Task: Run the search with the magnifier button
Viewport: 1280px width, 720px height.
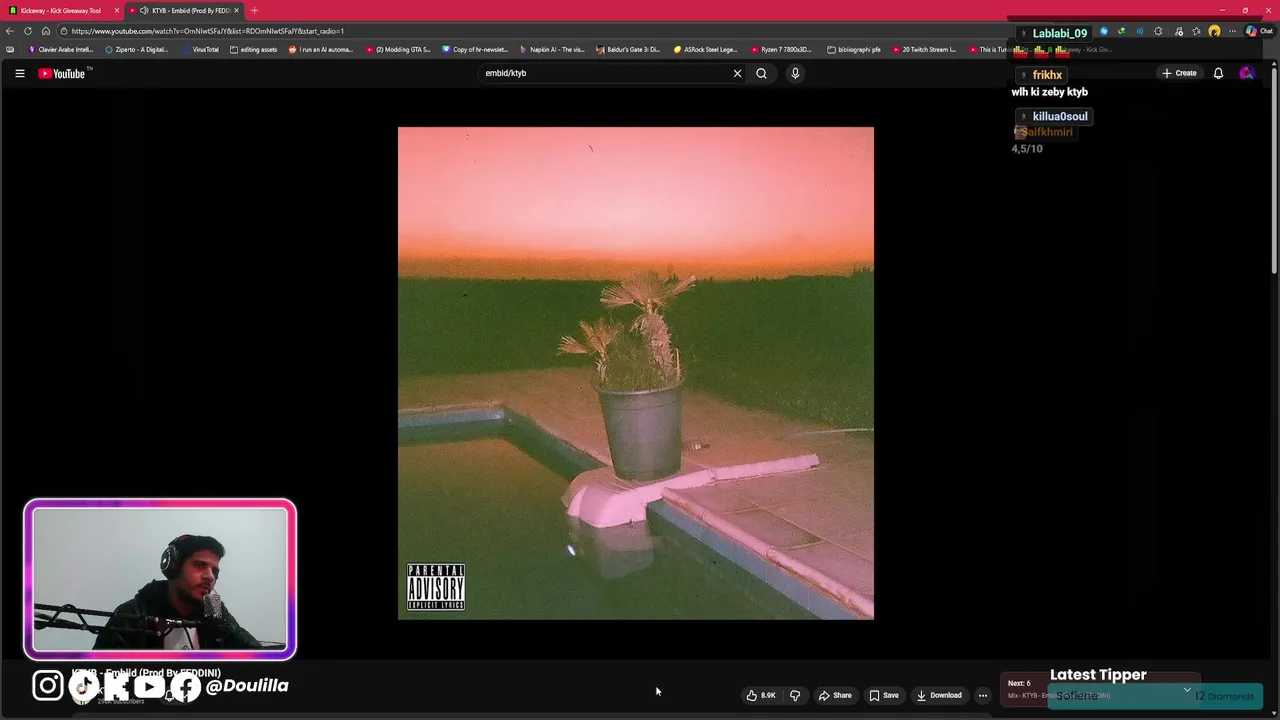Action: [761, 73]
